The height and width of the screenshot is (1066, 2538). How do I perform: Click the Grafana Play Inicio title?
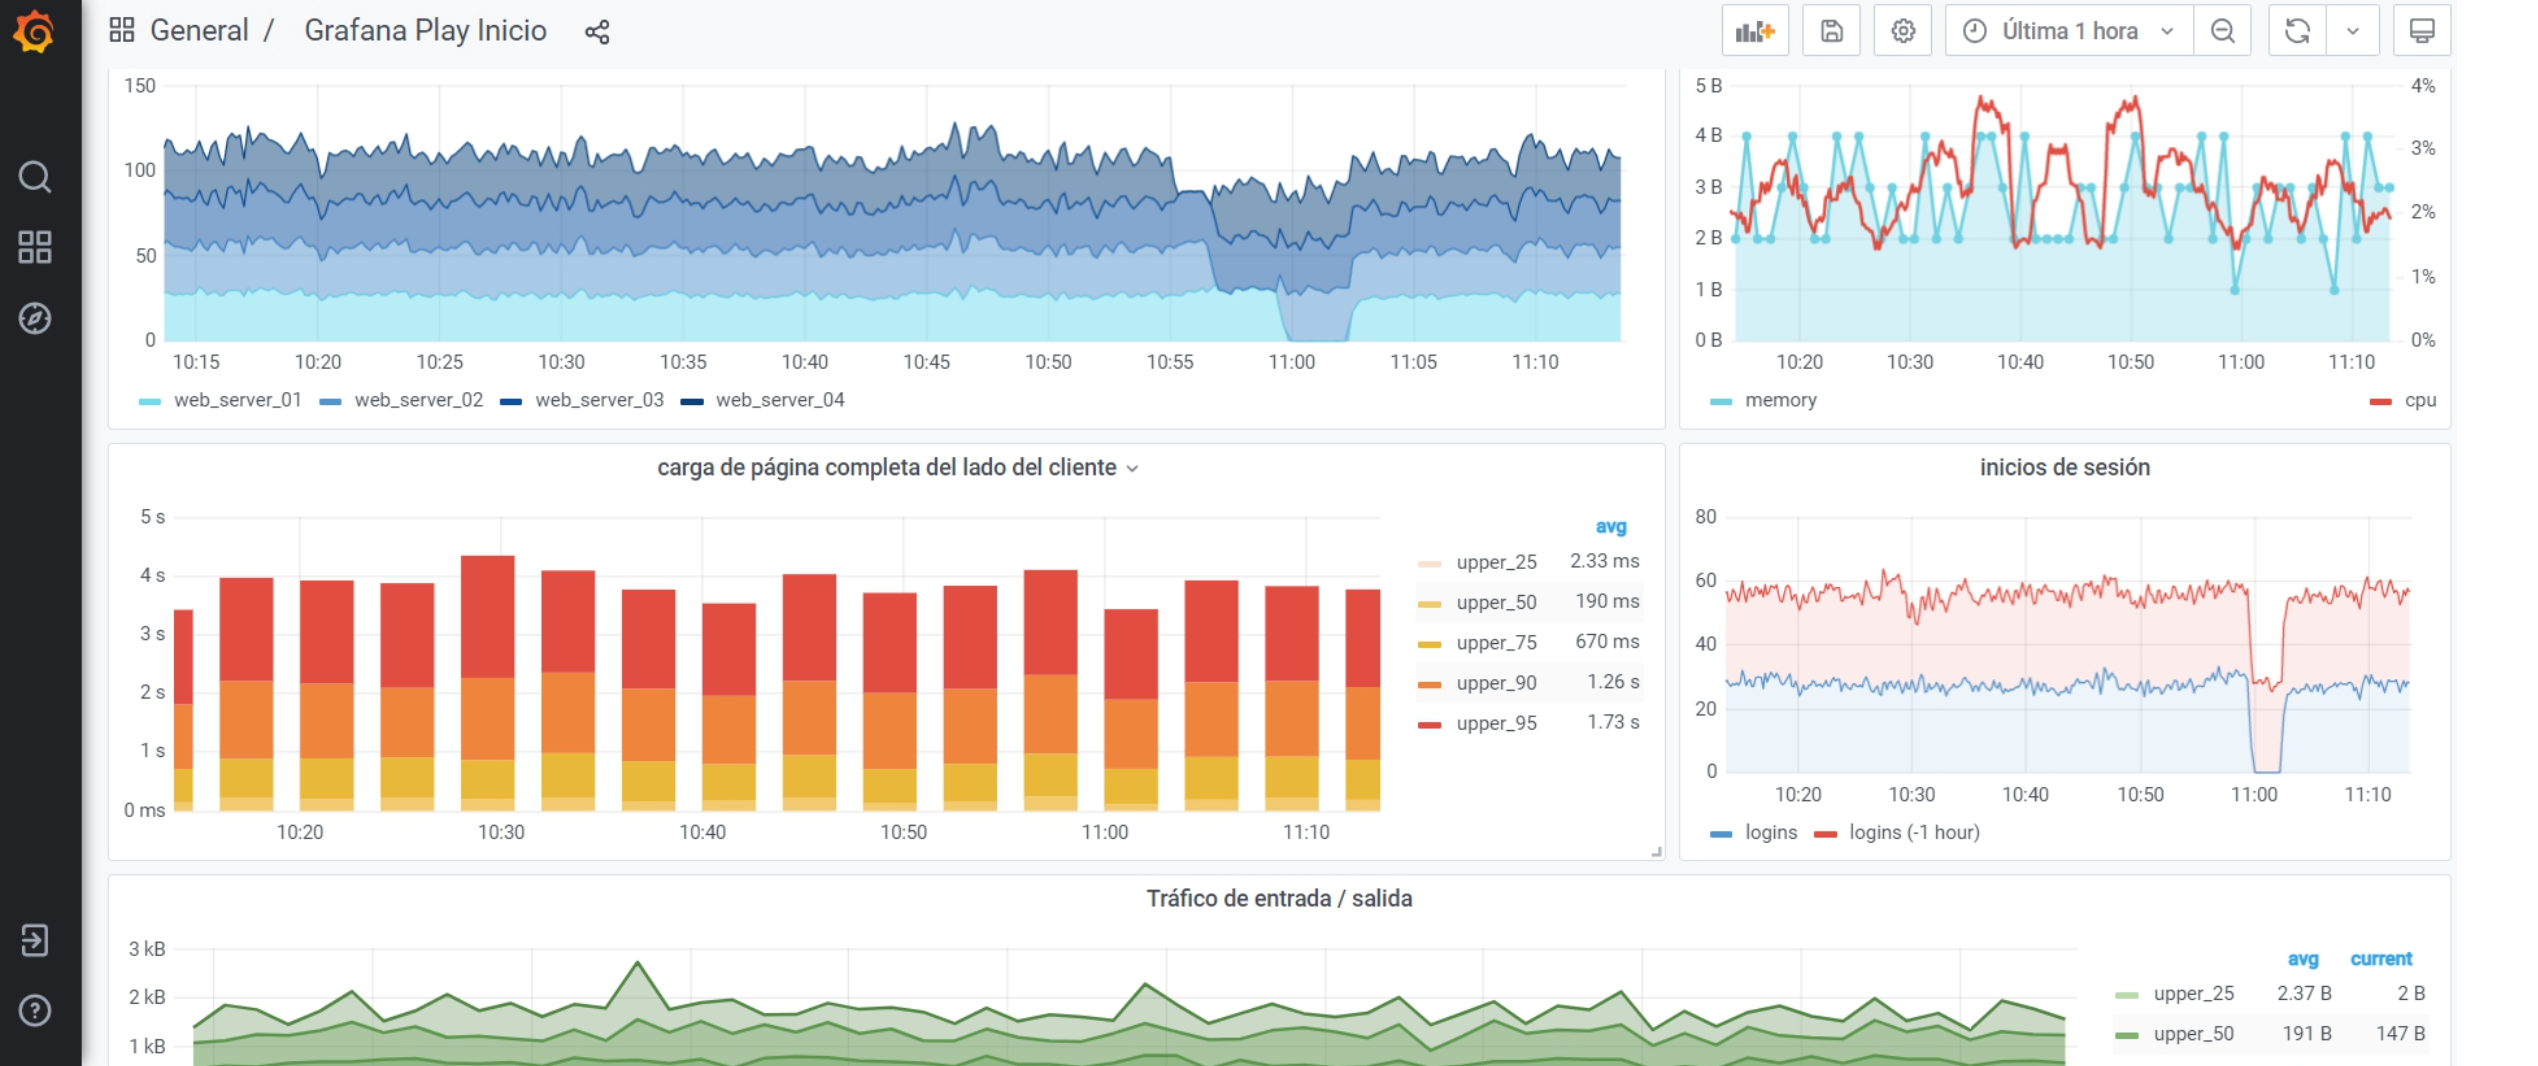425,30
